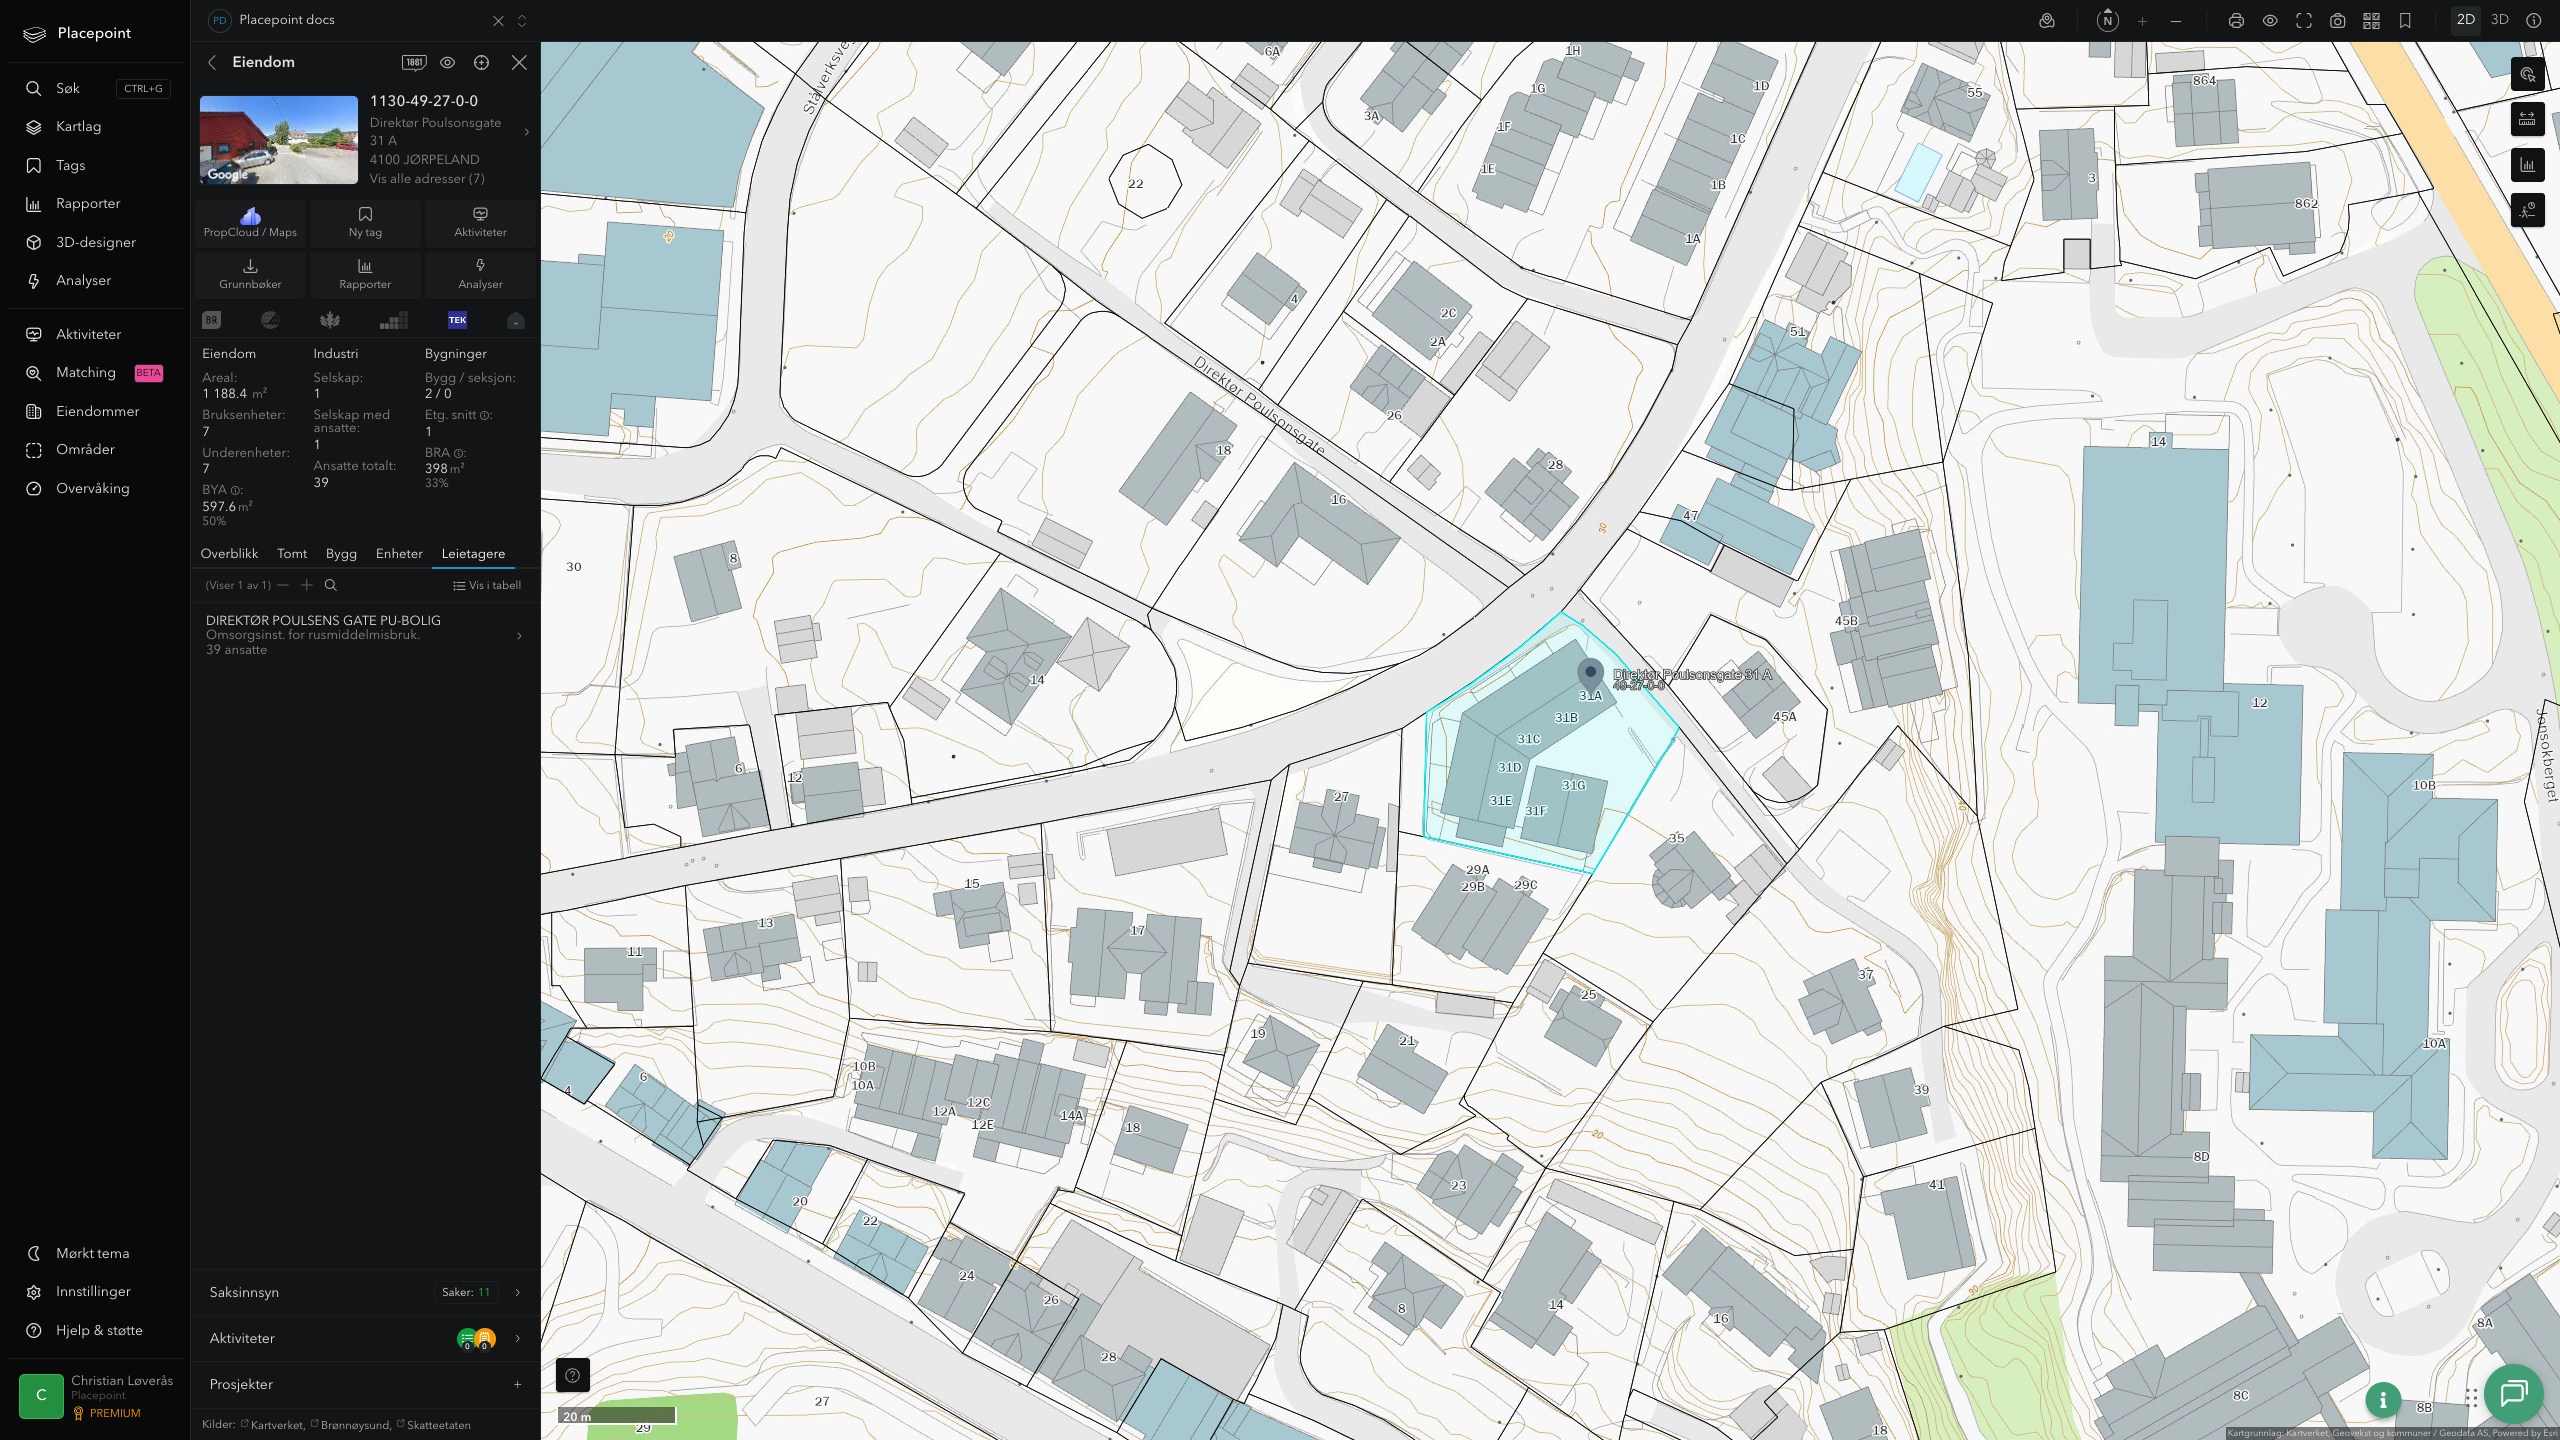Enter fullscreen map mode
The height and width of the screenshot is (1440, 2560).
(x=2304, y=20)
